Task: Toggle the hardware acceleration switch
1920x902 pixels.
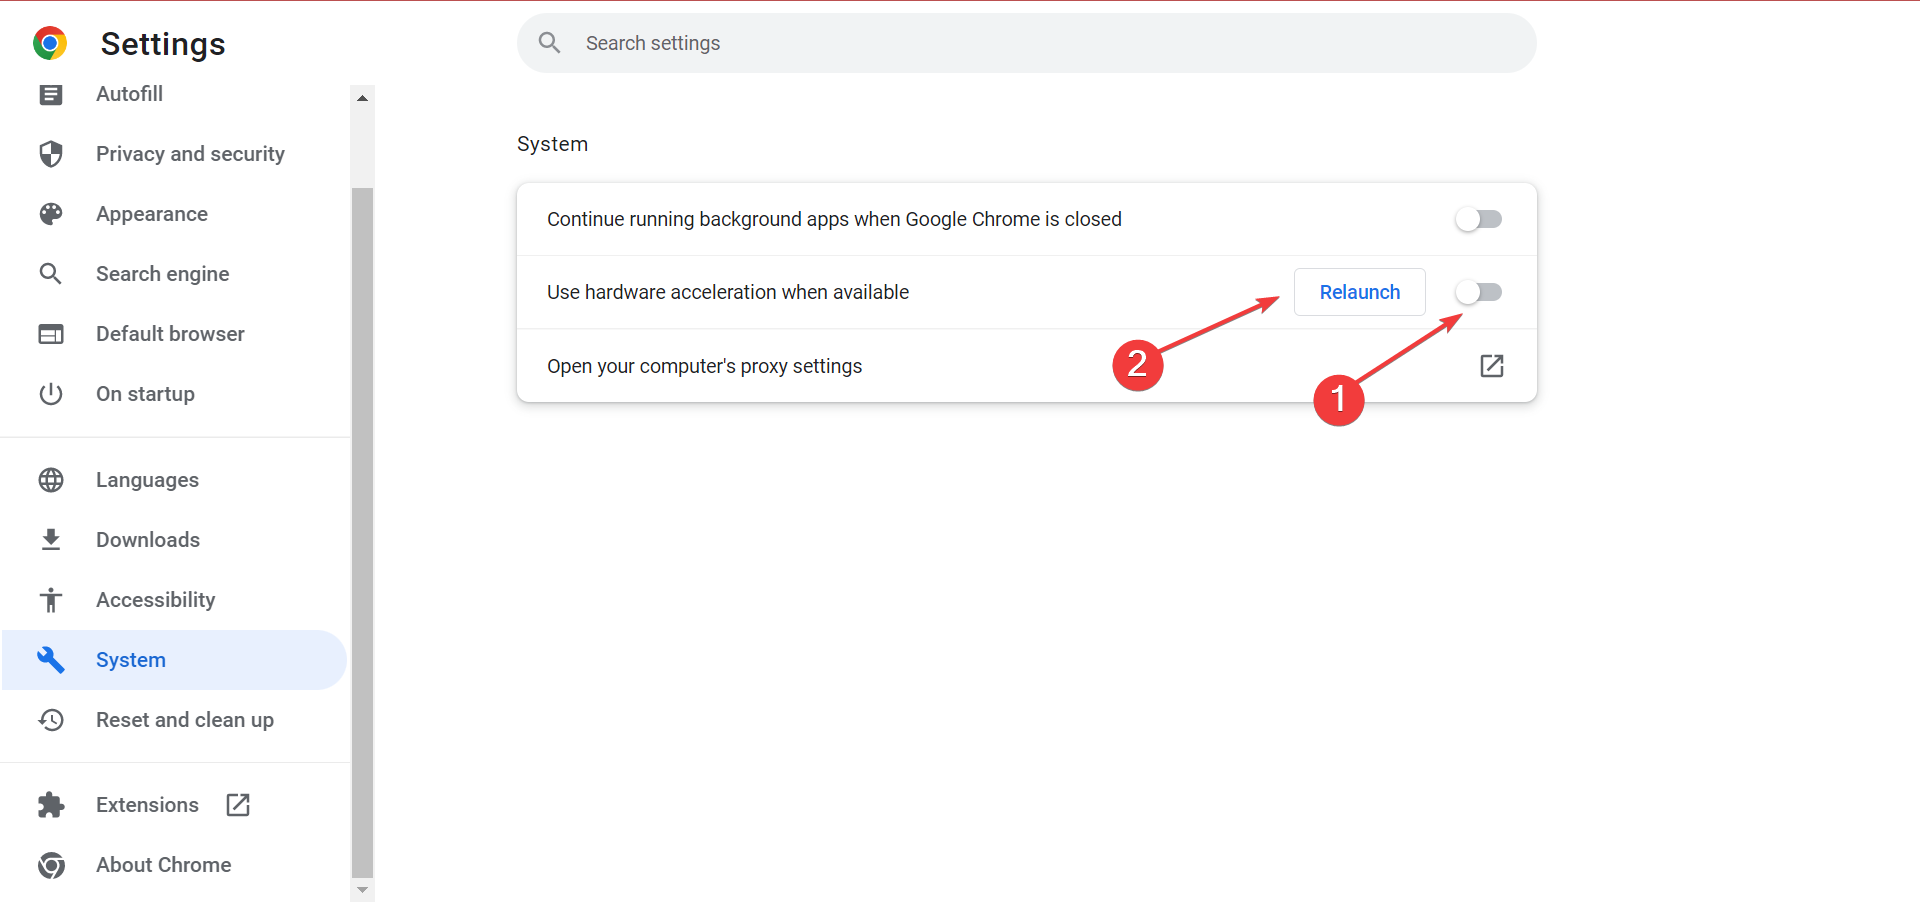Action: click(x=1479, y=292)
